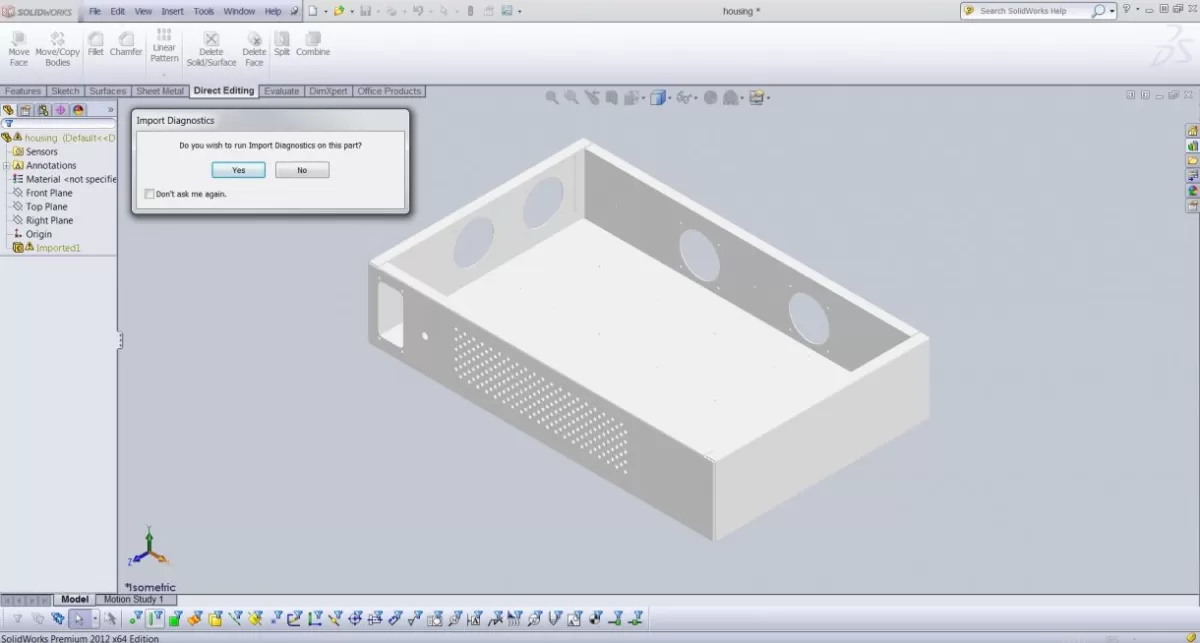Expand the Linear Pattern dropdown arrow
The height and width of the screenshot is (643, 1200).
point(164,73)
